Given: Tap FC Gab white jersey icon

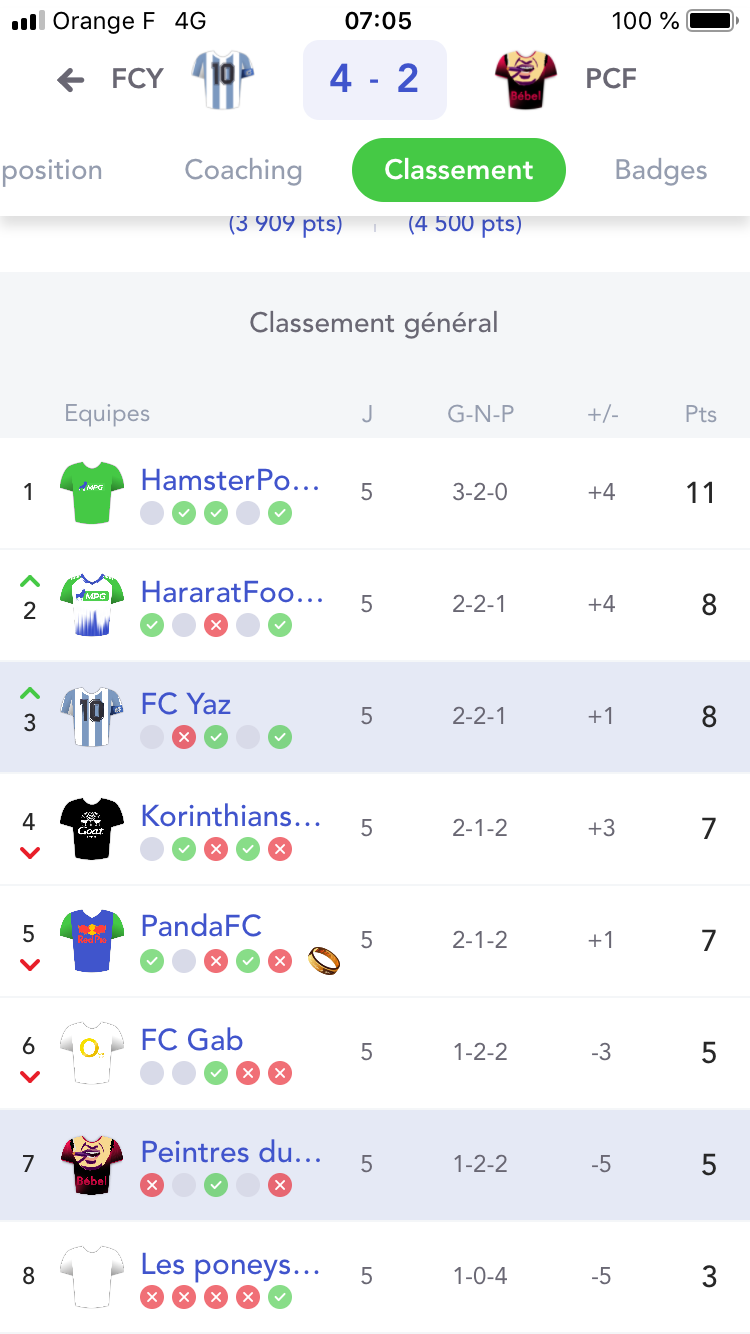Looking at the screenshot, I should tap(92, 1052).
